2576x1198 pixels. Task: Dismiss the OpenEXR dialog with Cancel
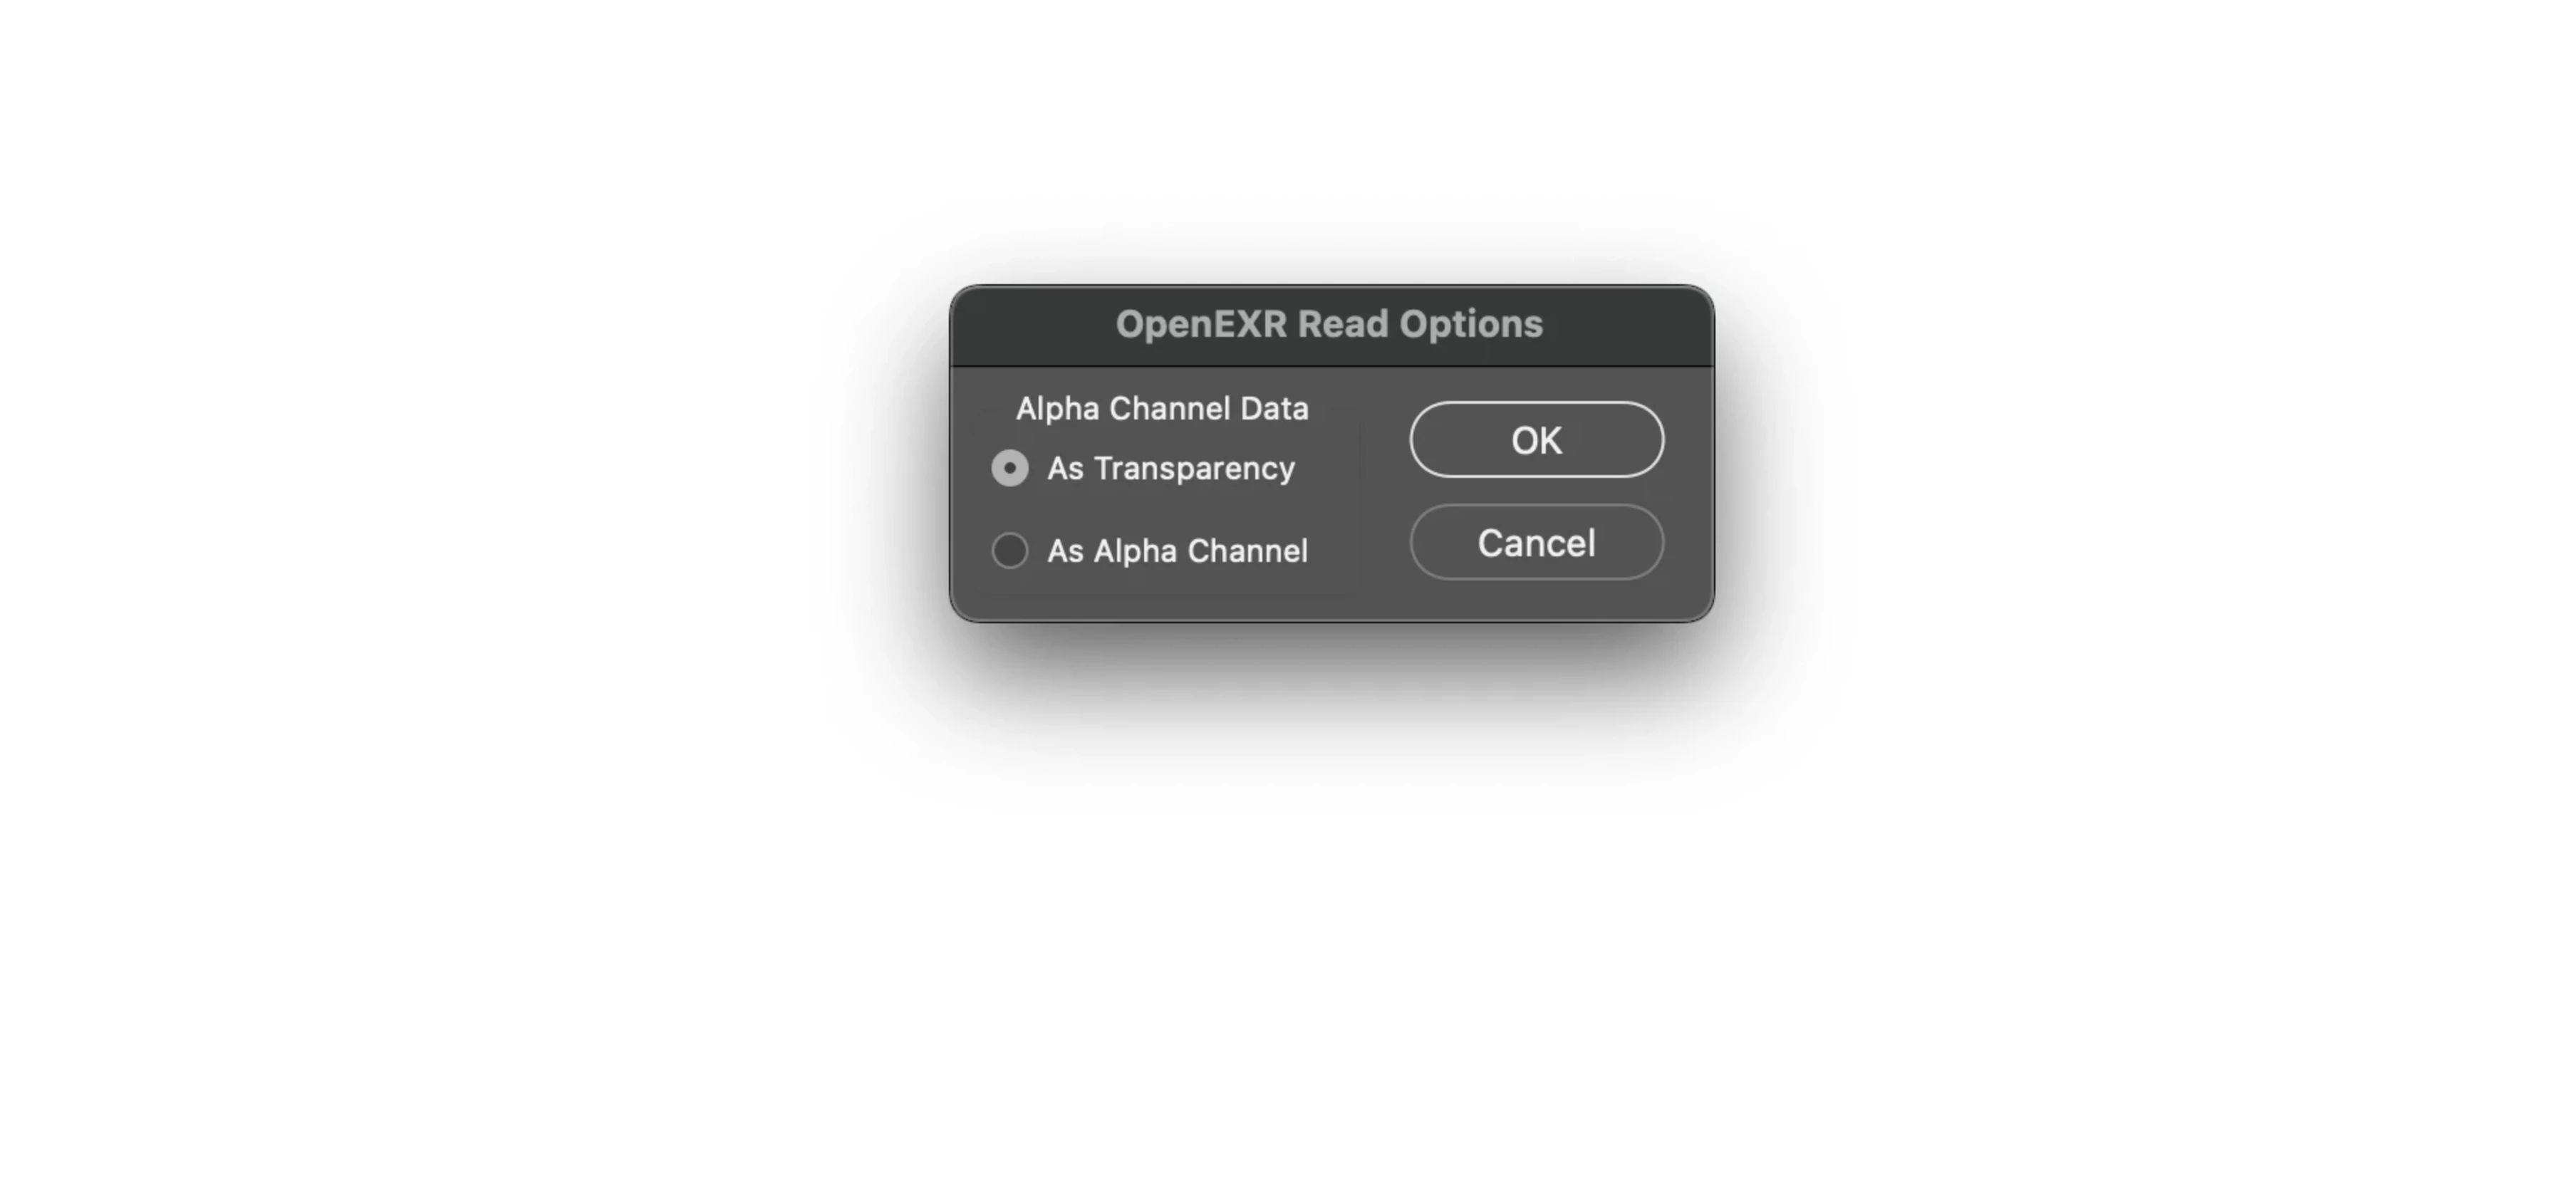tap(1536, 543)
